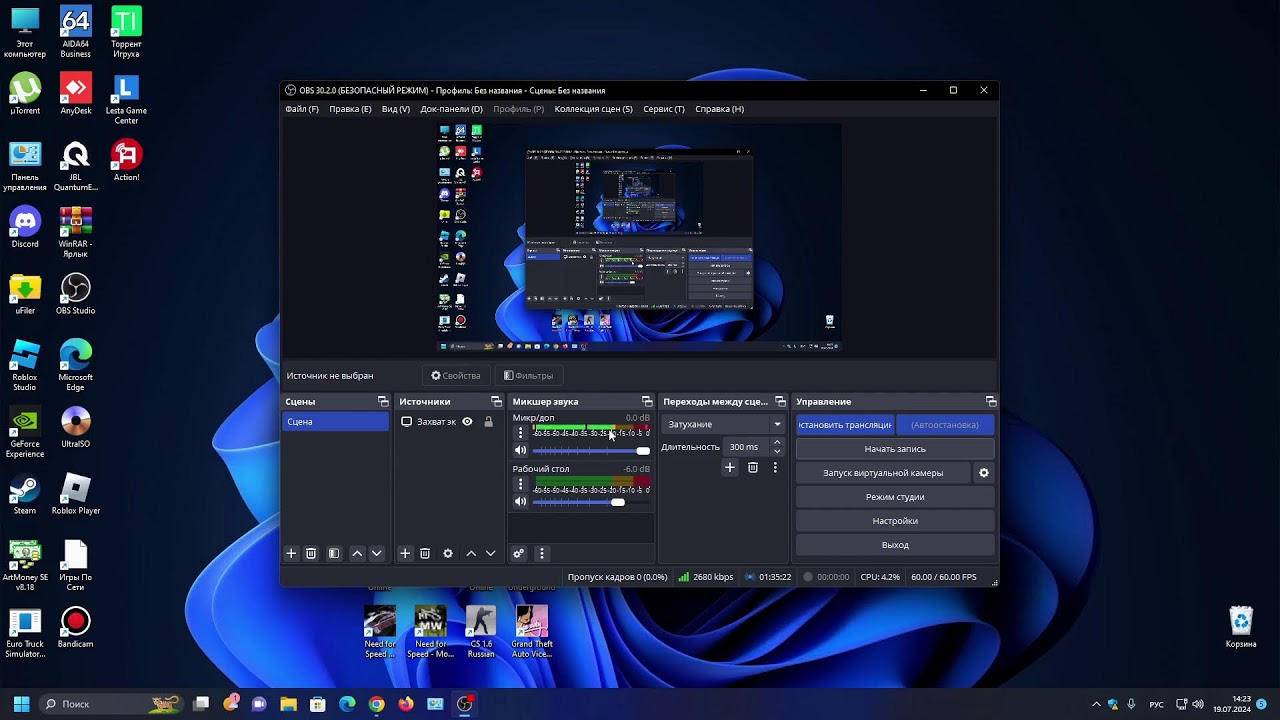
Task: Undock the Сцены panel
Action: (x=383, y=401)
